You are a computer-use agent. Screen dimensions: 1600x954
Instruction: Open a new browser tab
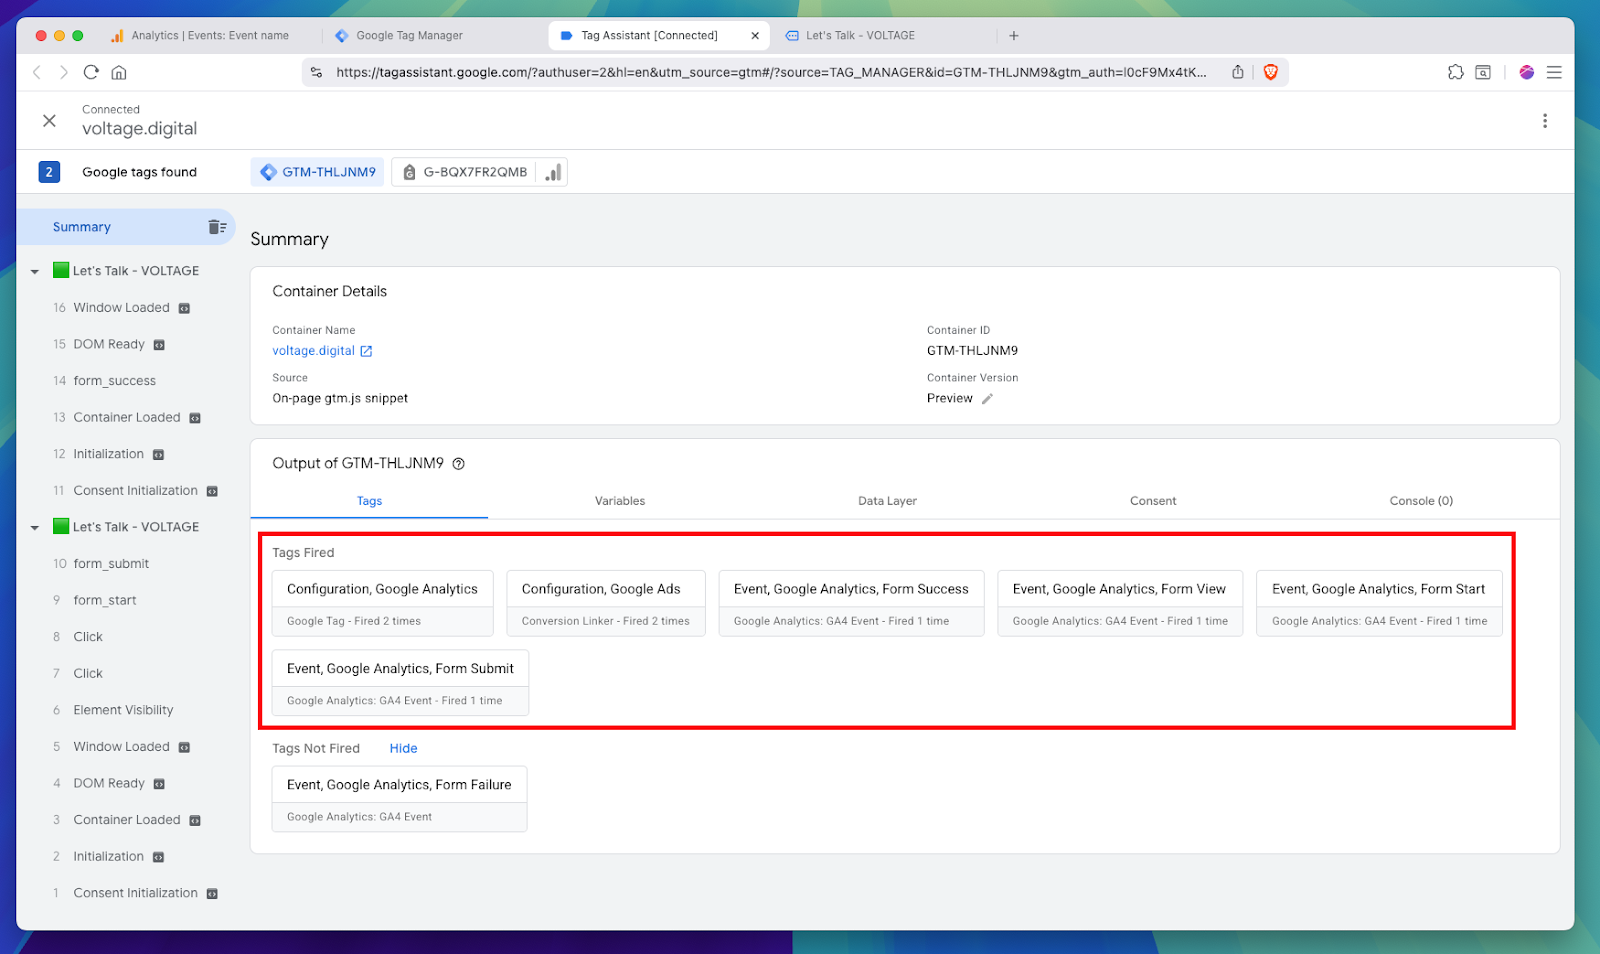(x=1014, y=35)
